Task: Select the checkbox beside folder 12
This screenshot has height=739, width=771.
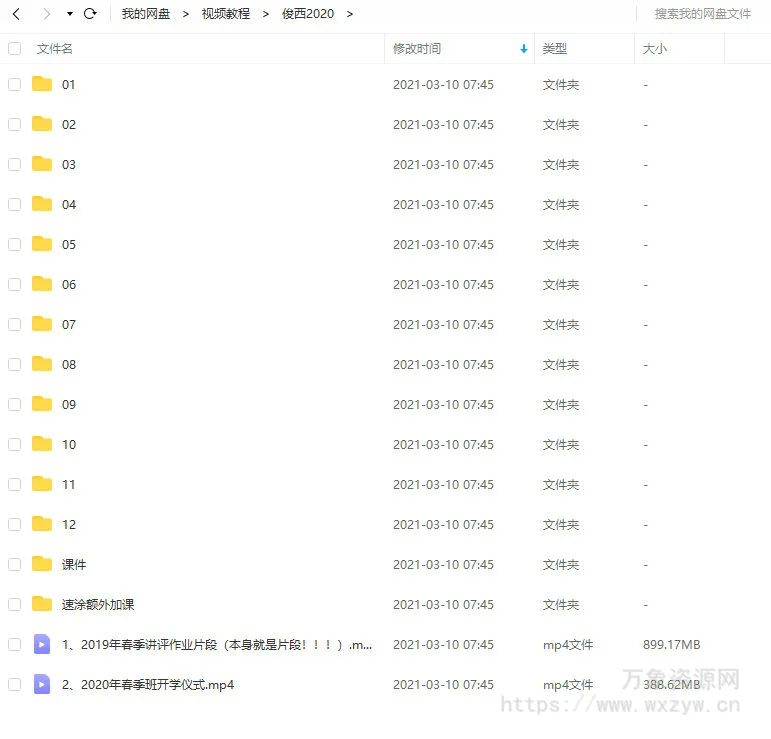Action: [15, 524]
